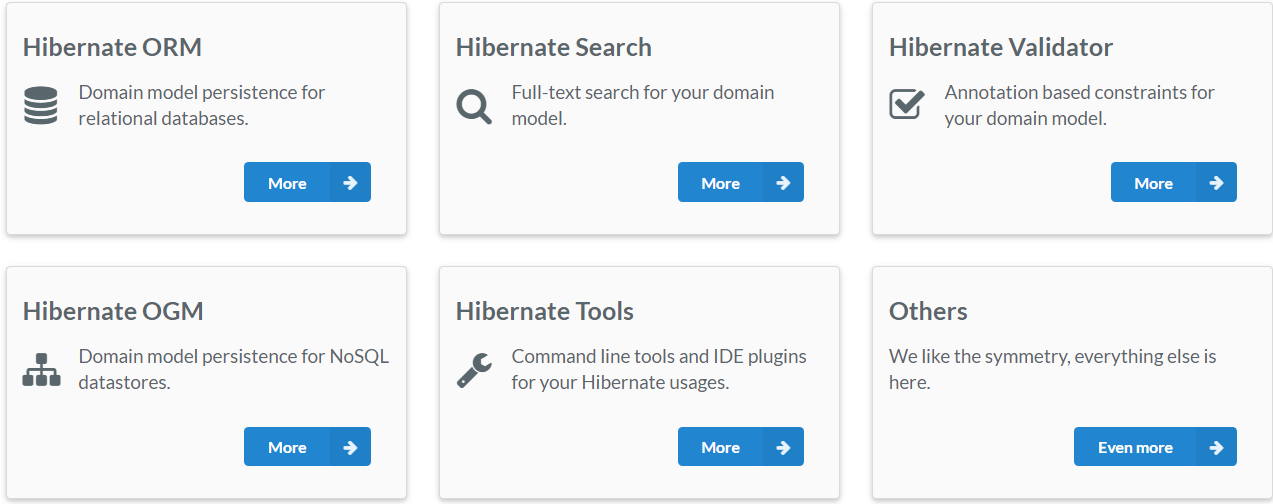Image resolution: width=1273 pixels, height=504 pixels.
Task: Click the arrow on Hibernate Search More button
Action: click(x=783, y=183)
